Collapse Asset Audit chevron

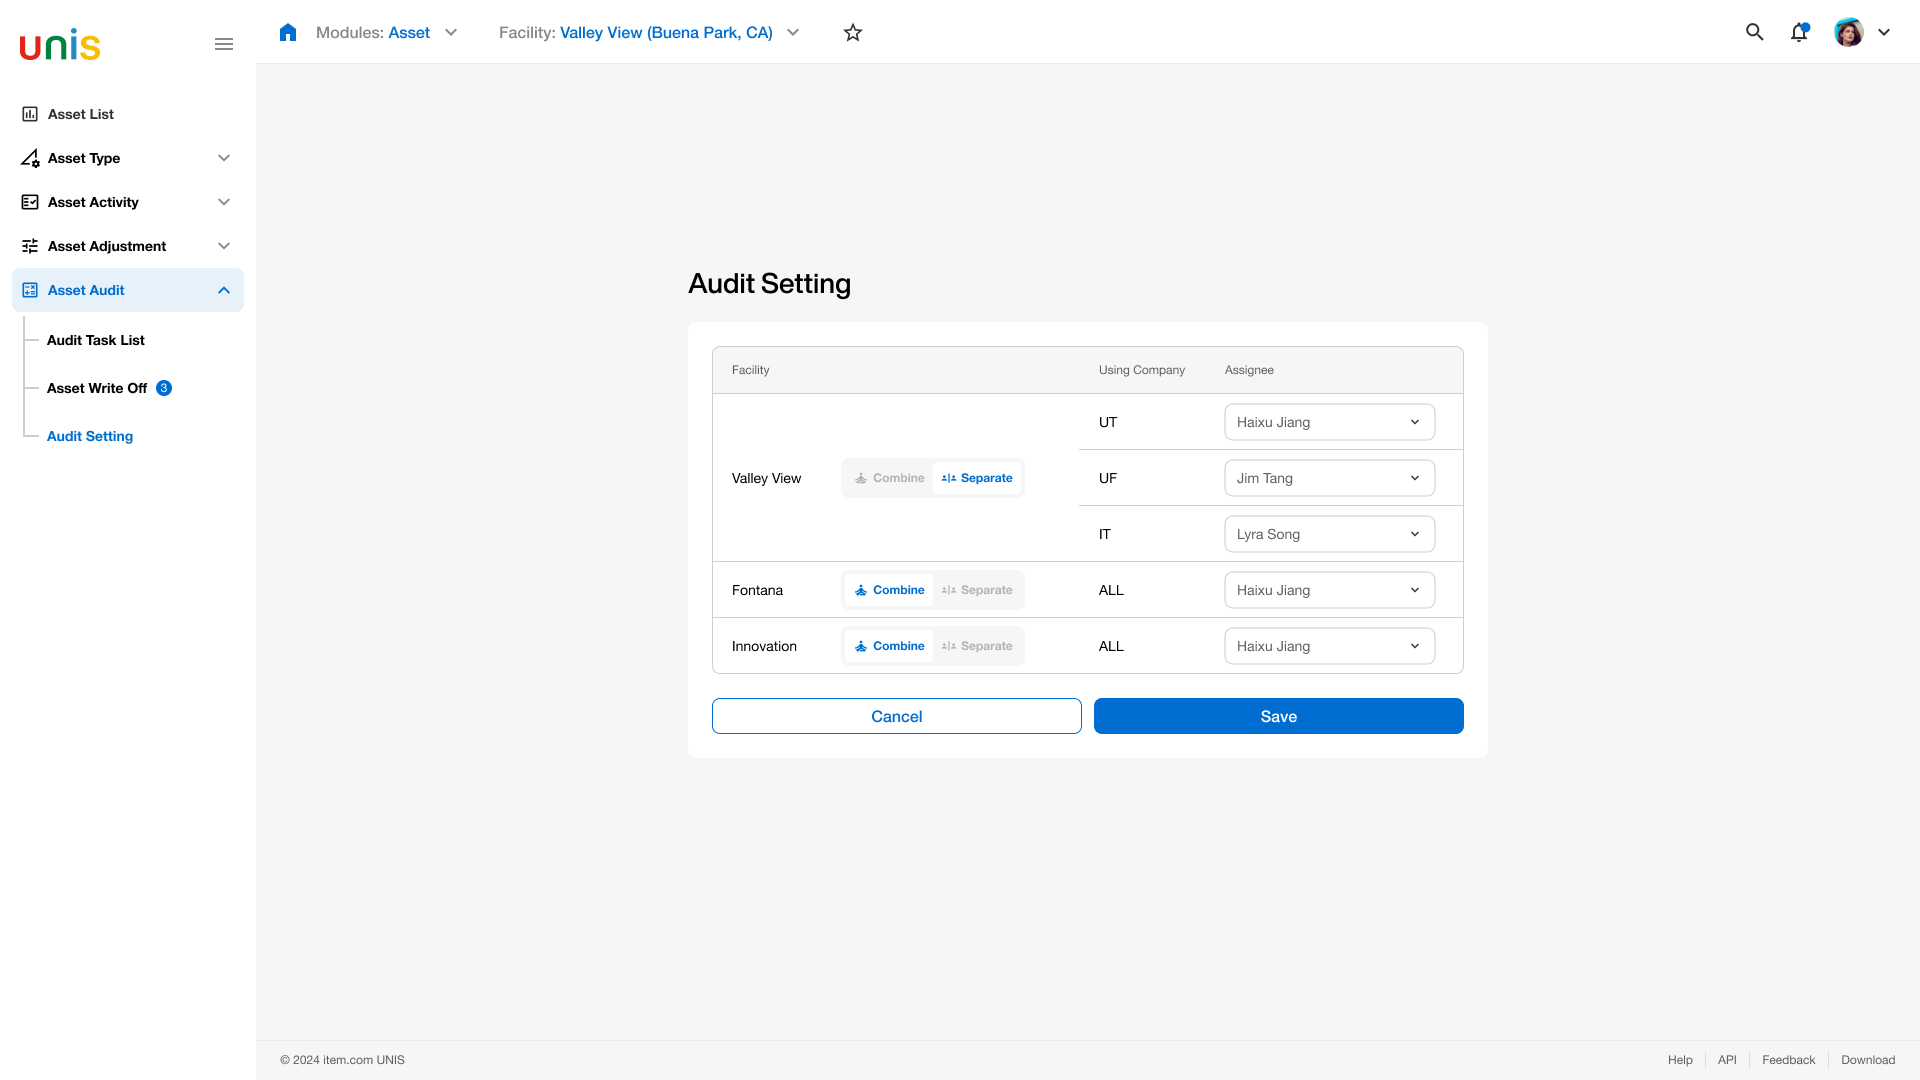click(224, 290)
